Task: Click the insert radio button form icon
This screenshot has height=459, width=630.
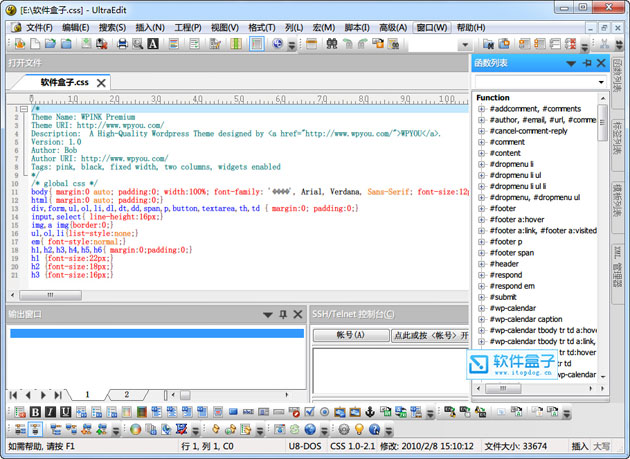Action: point(325,412)
